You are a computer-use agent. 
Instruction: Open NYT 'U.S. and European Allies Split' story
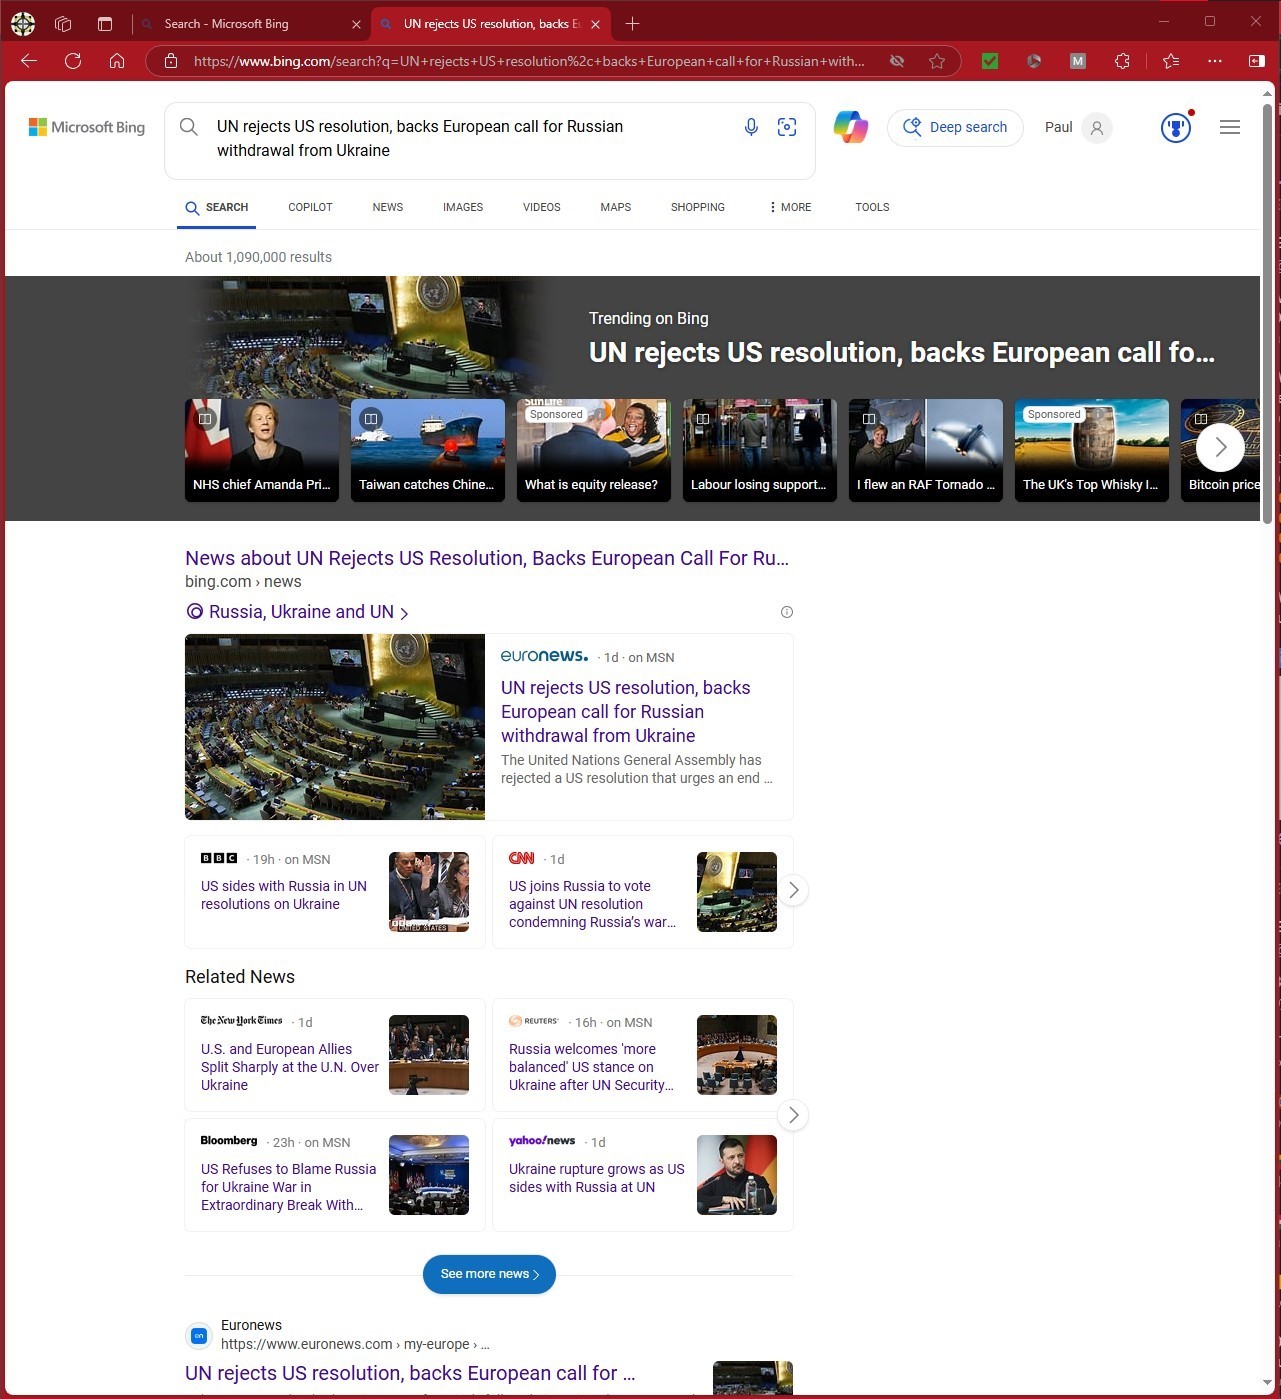tap(290, 1067)
